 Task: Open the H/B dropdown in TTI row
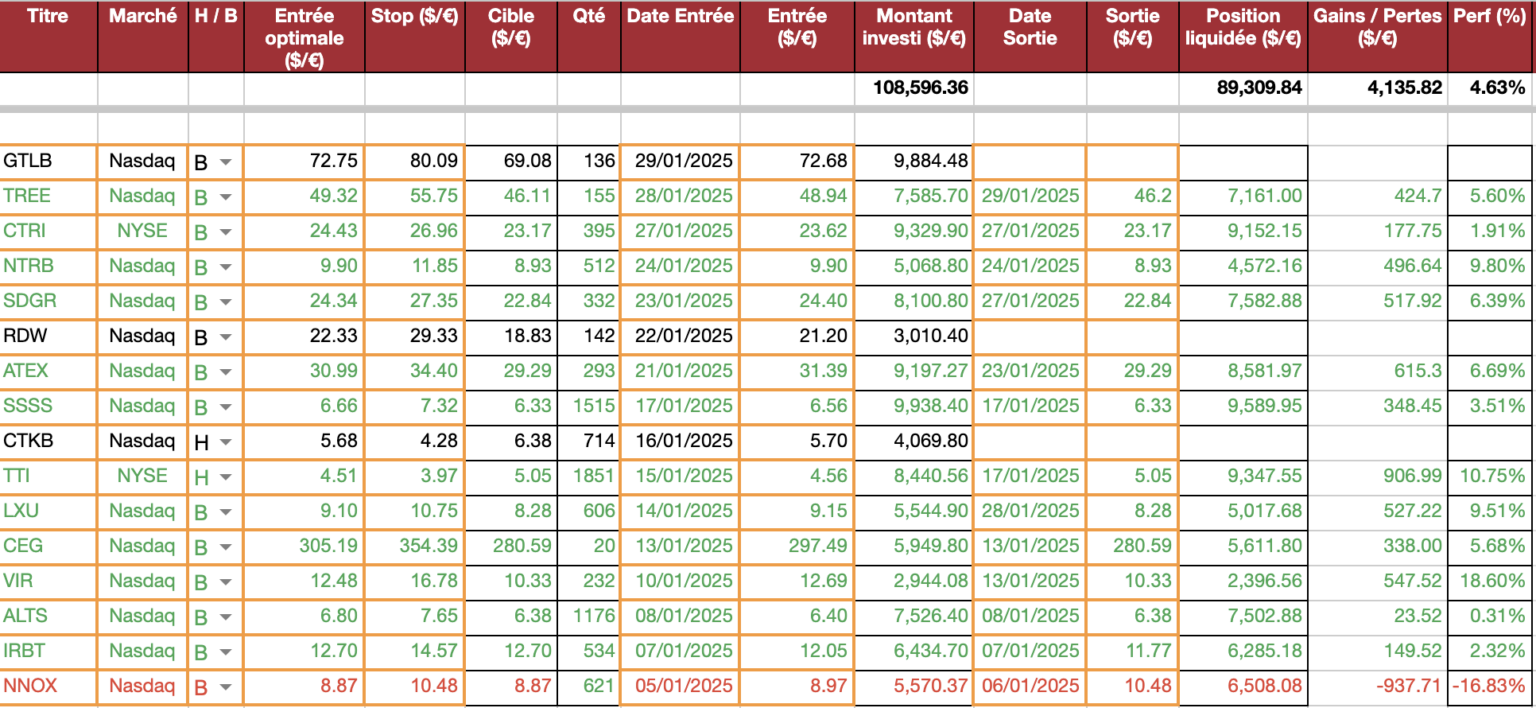(x=226, y=477)
